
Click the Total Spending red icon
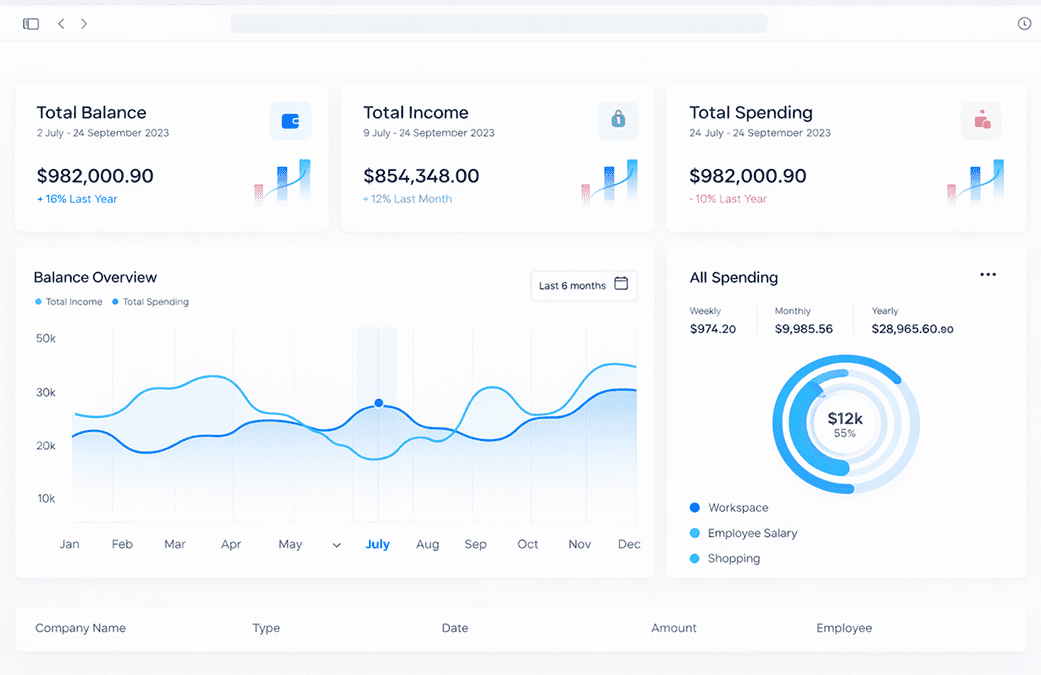(981, 120)
